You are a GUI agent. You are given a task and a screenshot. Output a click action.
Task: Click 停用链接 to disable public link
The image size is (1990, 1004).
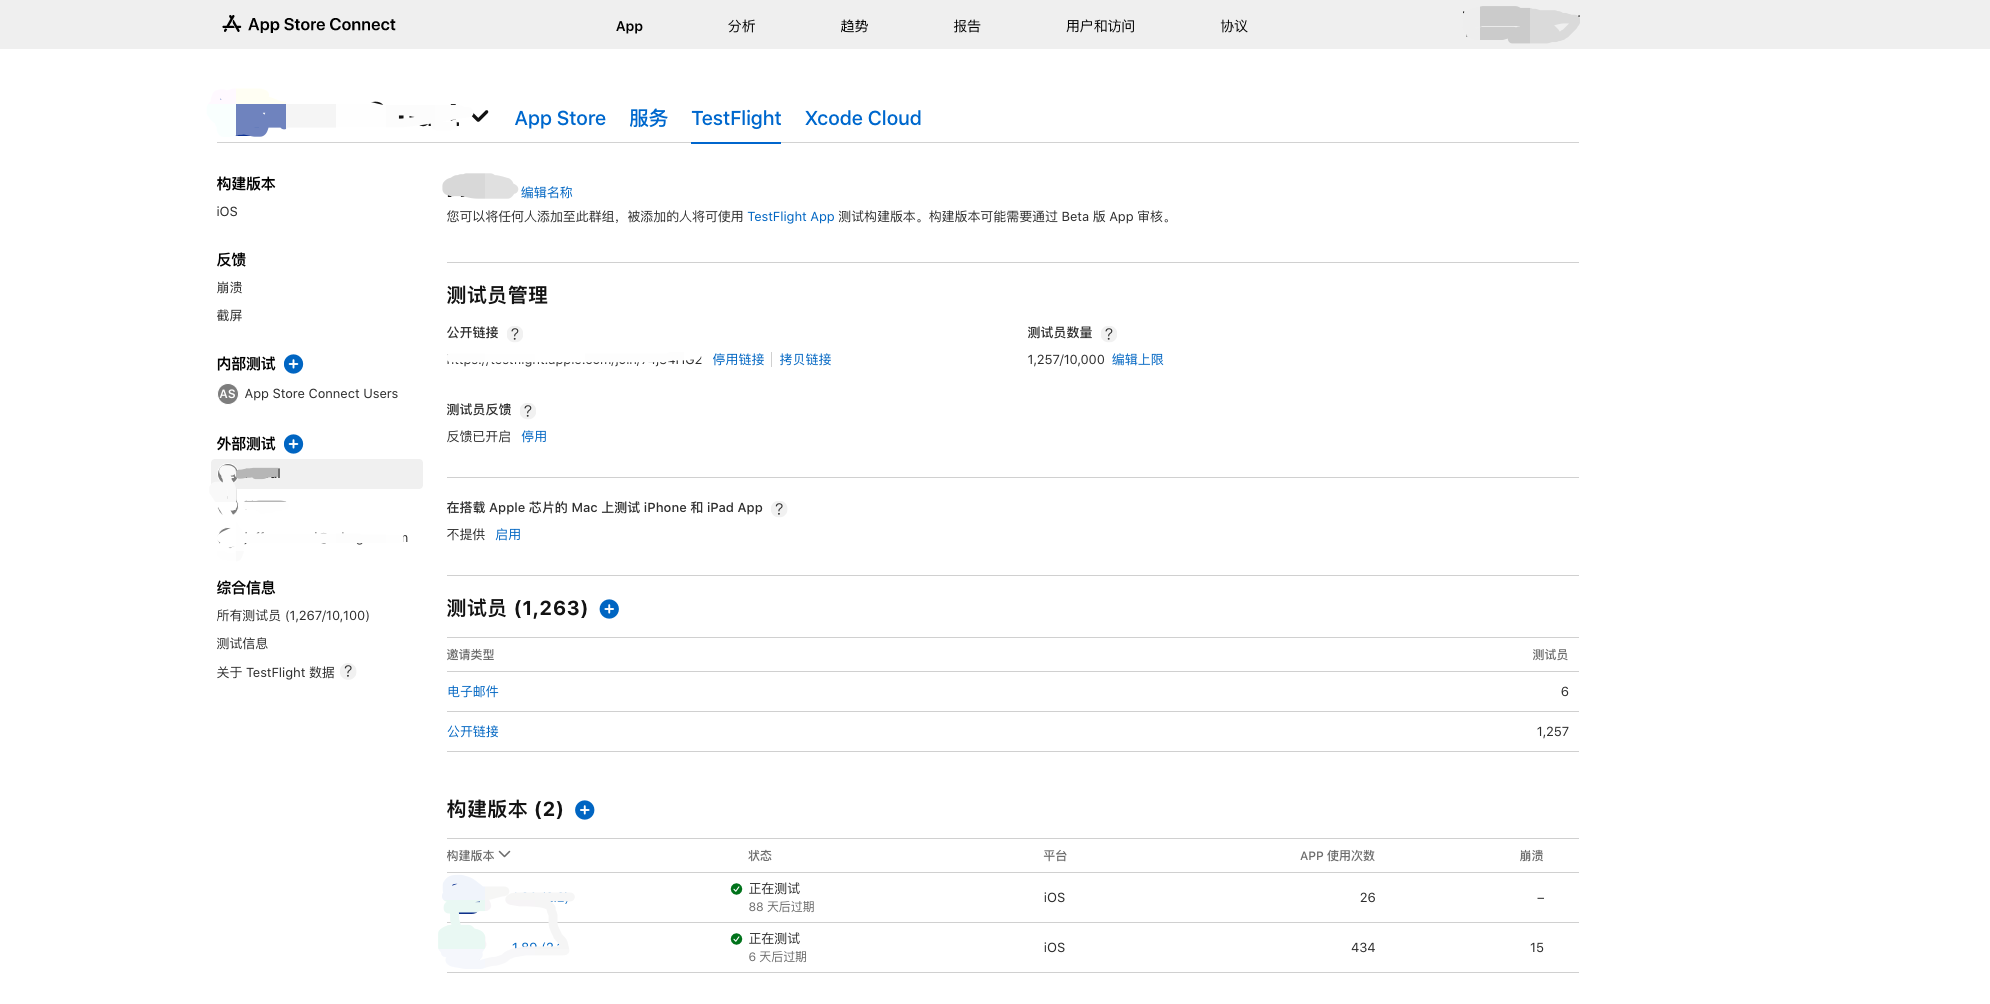coord(738,360)
